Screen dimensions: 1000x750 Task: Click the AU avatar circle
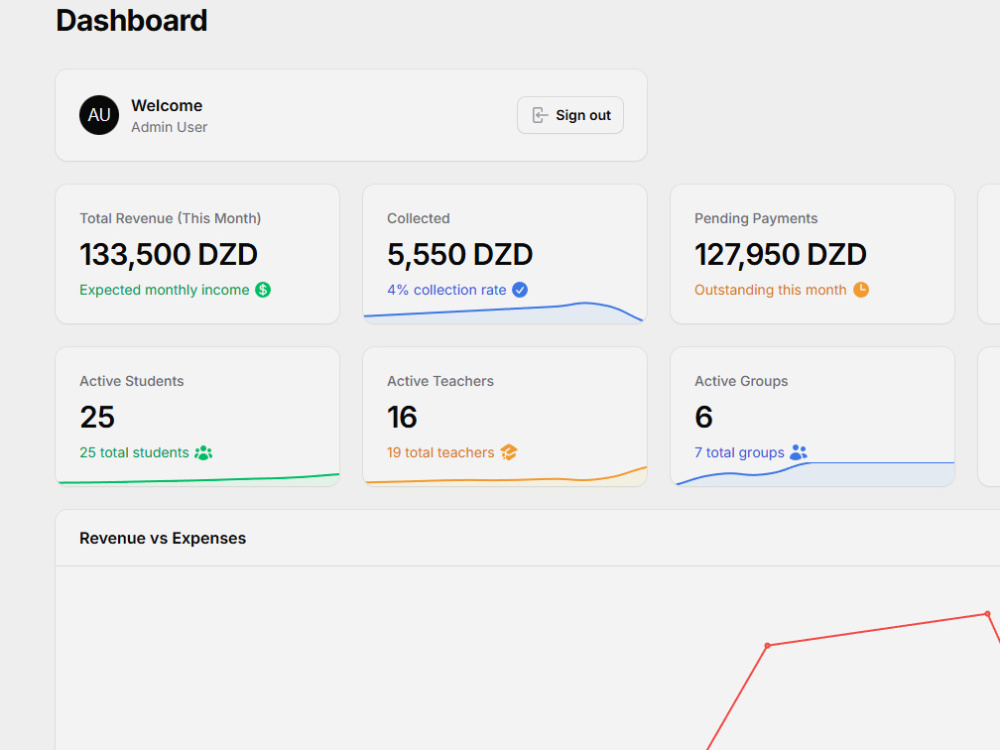coord(99,115)
